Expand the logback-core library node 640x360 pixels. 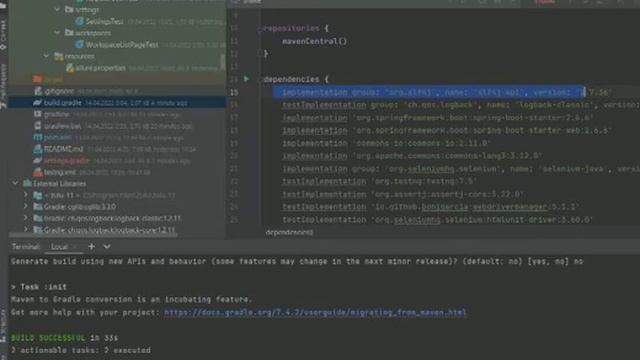(x=26, y=229)
